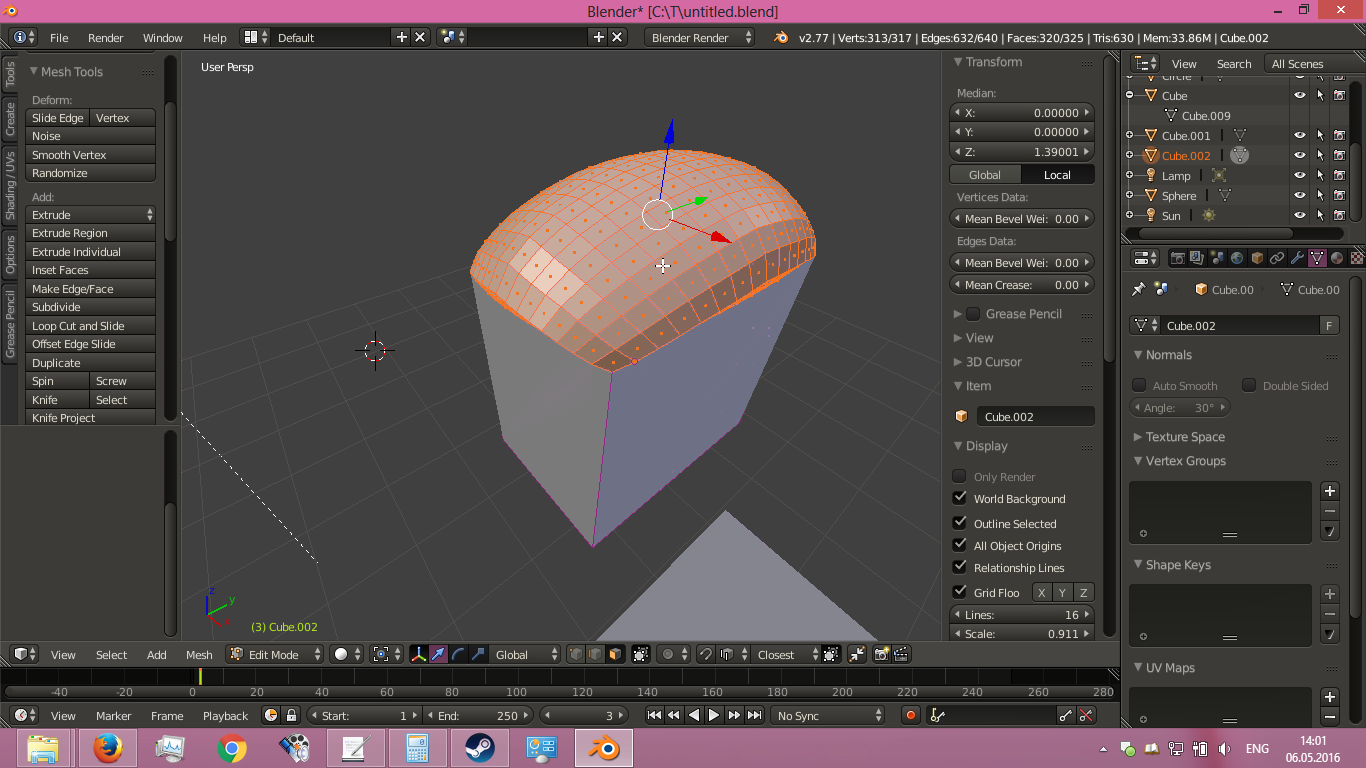Click Lamp data icon in outliner
Viewport: 1366px width, 768px height.
pos(1218,175)
